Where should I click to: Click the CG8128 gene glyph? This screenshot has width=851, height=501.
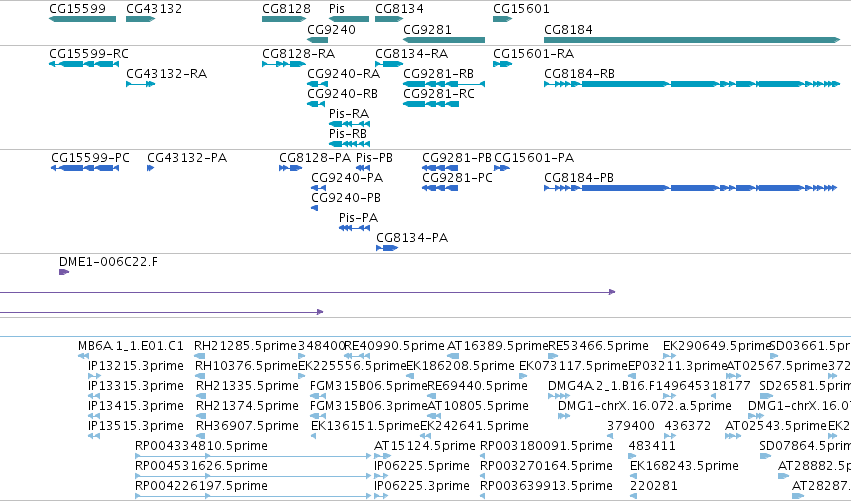[284, 19]
